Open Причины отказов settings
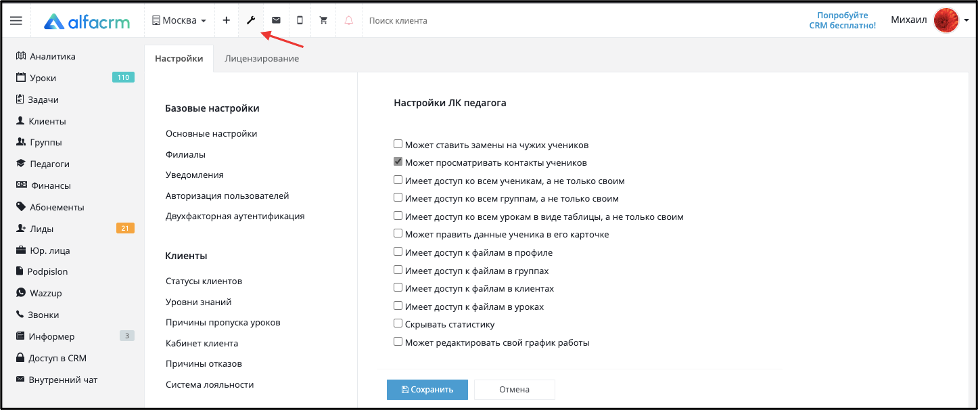The height and width of the screenshot is (410, 979). (204, 364)
